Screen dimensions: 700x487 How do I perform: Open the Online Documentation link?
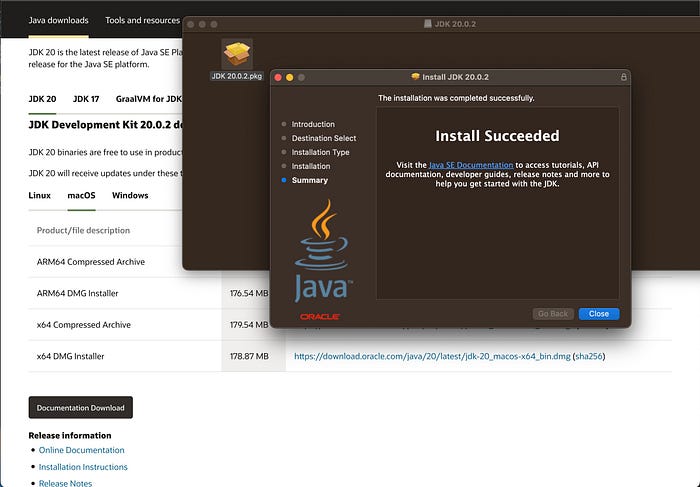[x=82, y=450]
